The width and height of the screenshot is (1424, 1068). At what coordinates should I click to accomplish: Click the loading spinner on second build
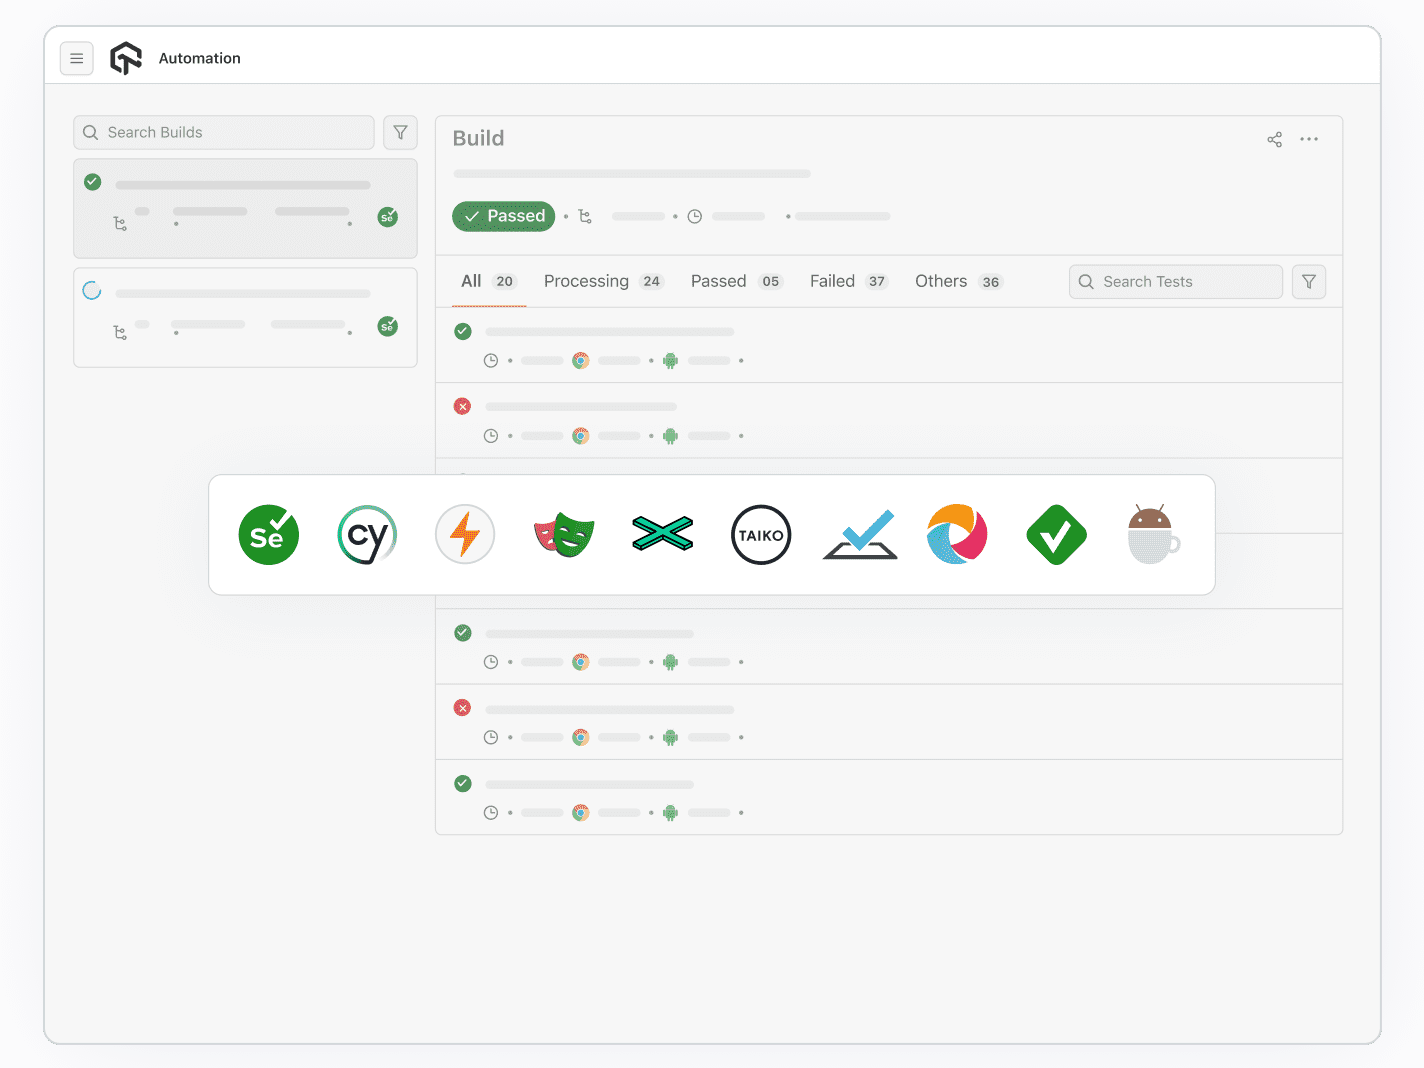click(92, 289)
